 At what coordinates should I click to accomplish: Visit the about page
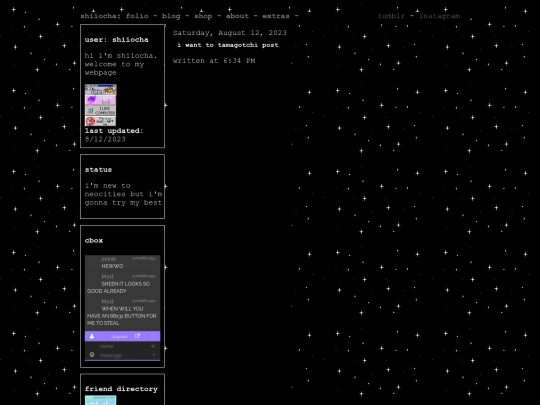point(237,16)
